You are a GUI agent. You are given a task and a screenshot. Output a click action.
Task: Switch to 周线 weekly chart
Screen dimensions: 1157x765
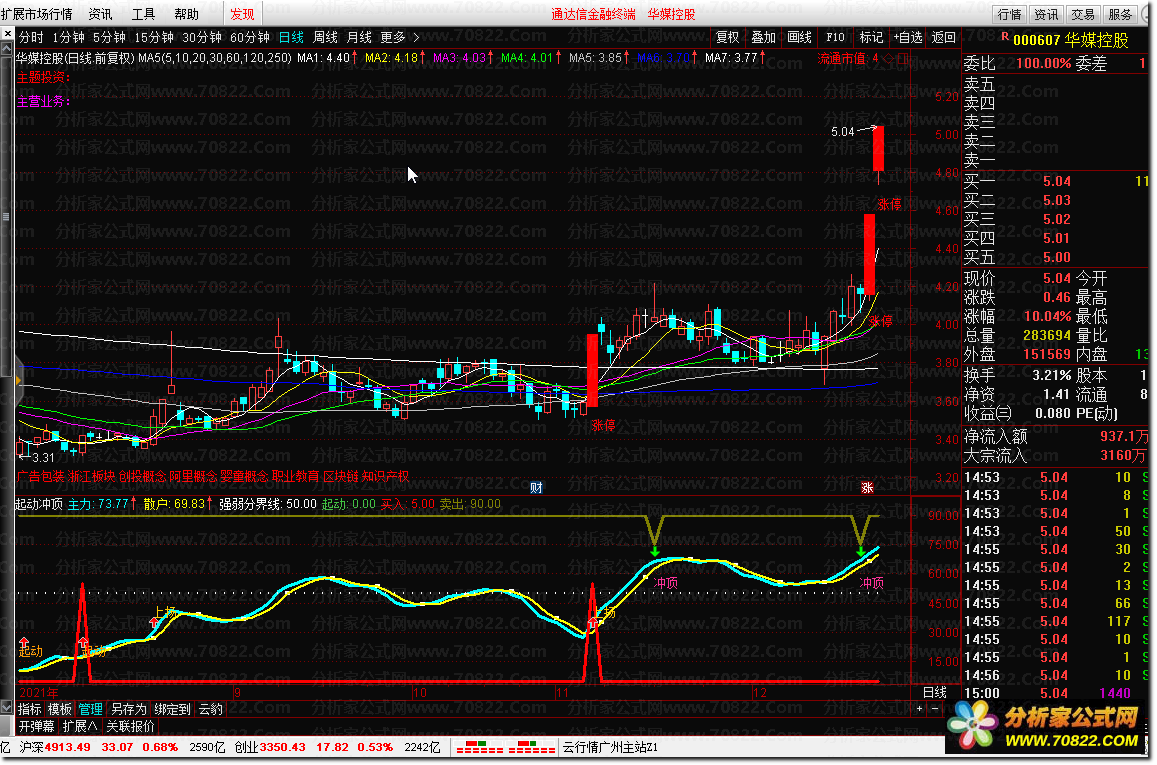[325, 37]
